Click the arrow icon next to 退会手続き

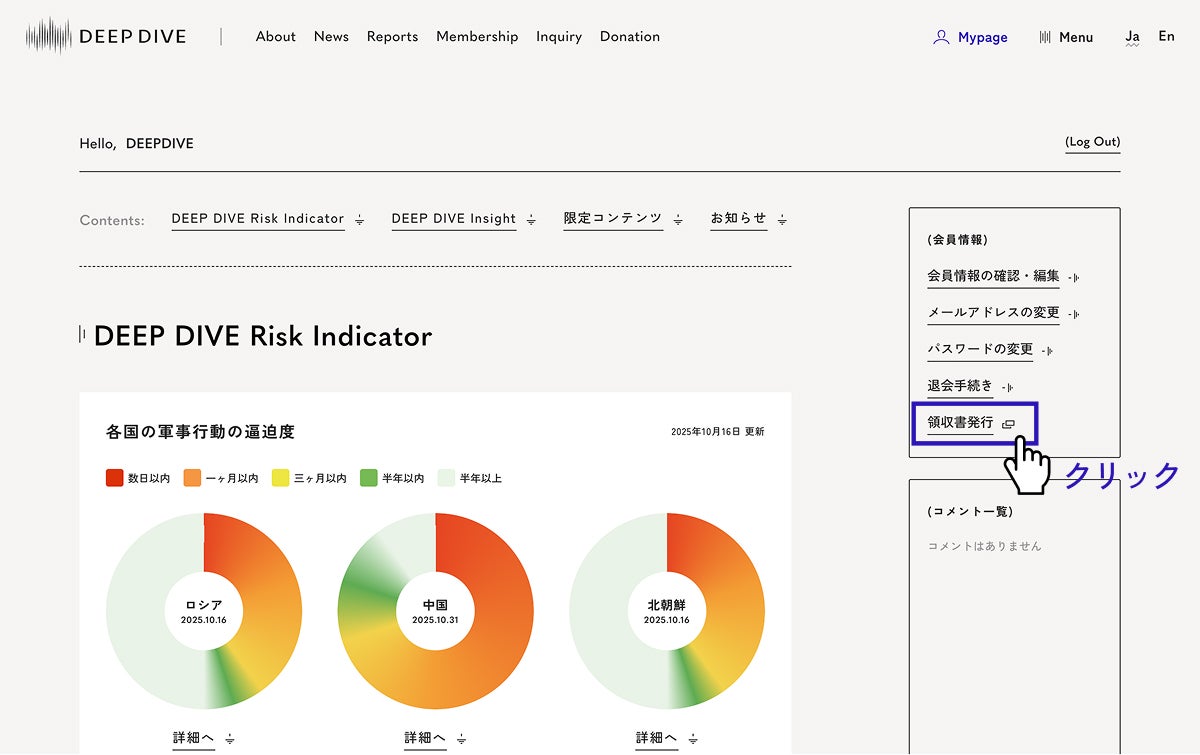click(1007, 387)
